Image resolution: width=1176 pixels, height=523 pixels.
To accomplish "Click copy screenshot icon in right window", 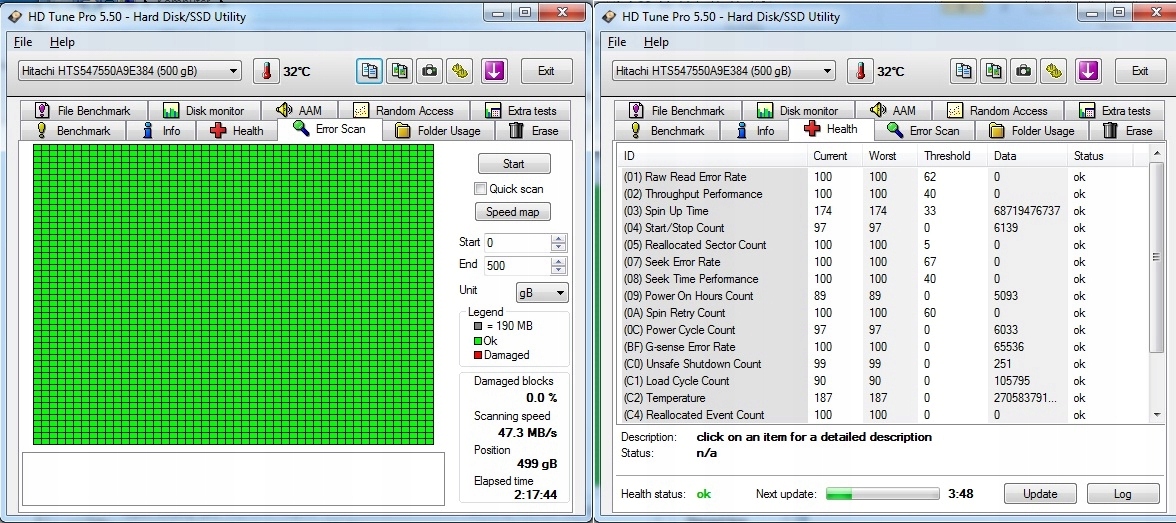I will [994, 71].
